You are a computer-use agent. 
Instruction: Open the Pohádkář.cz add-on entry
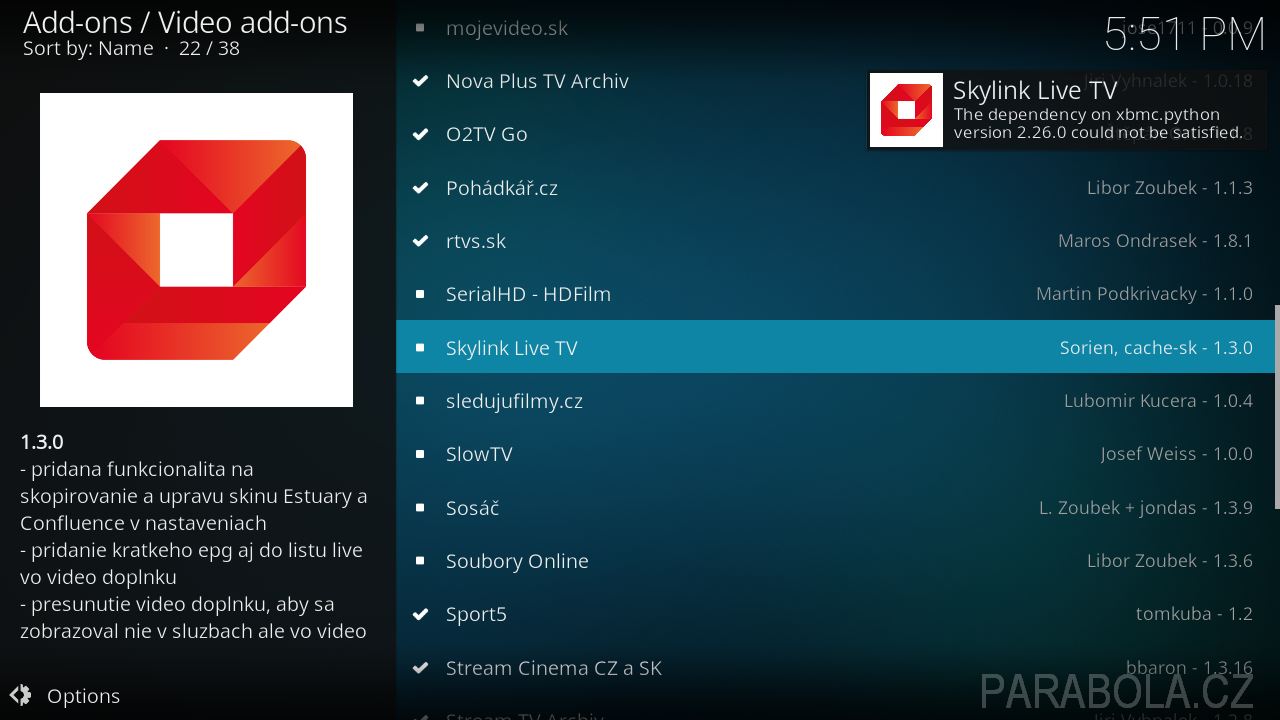[x=835, y=188]
